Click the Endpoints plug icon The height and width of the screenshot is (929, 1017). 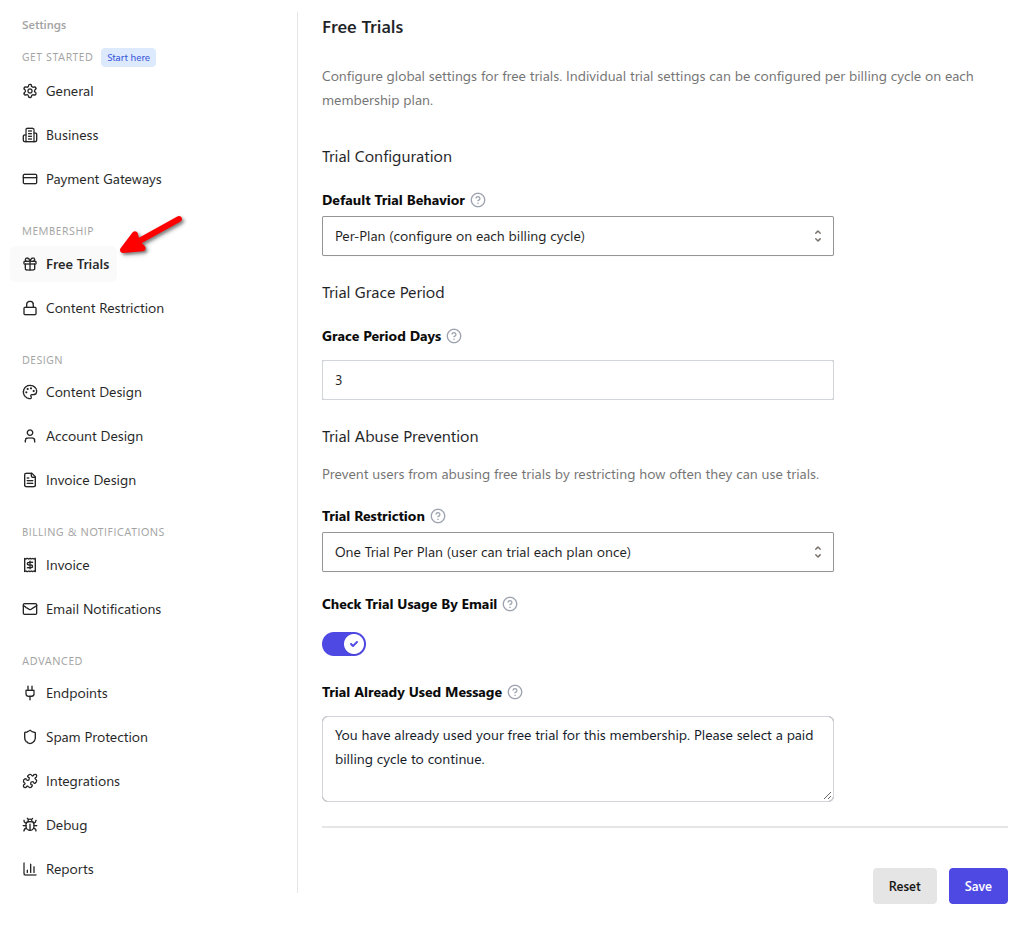pos(30,693)
